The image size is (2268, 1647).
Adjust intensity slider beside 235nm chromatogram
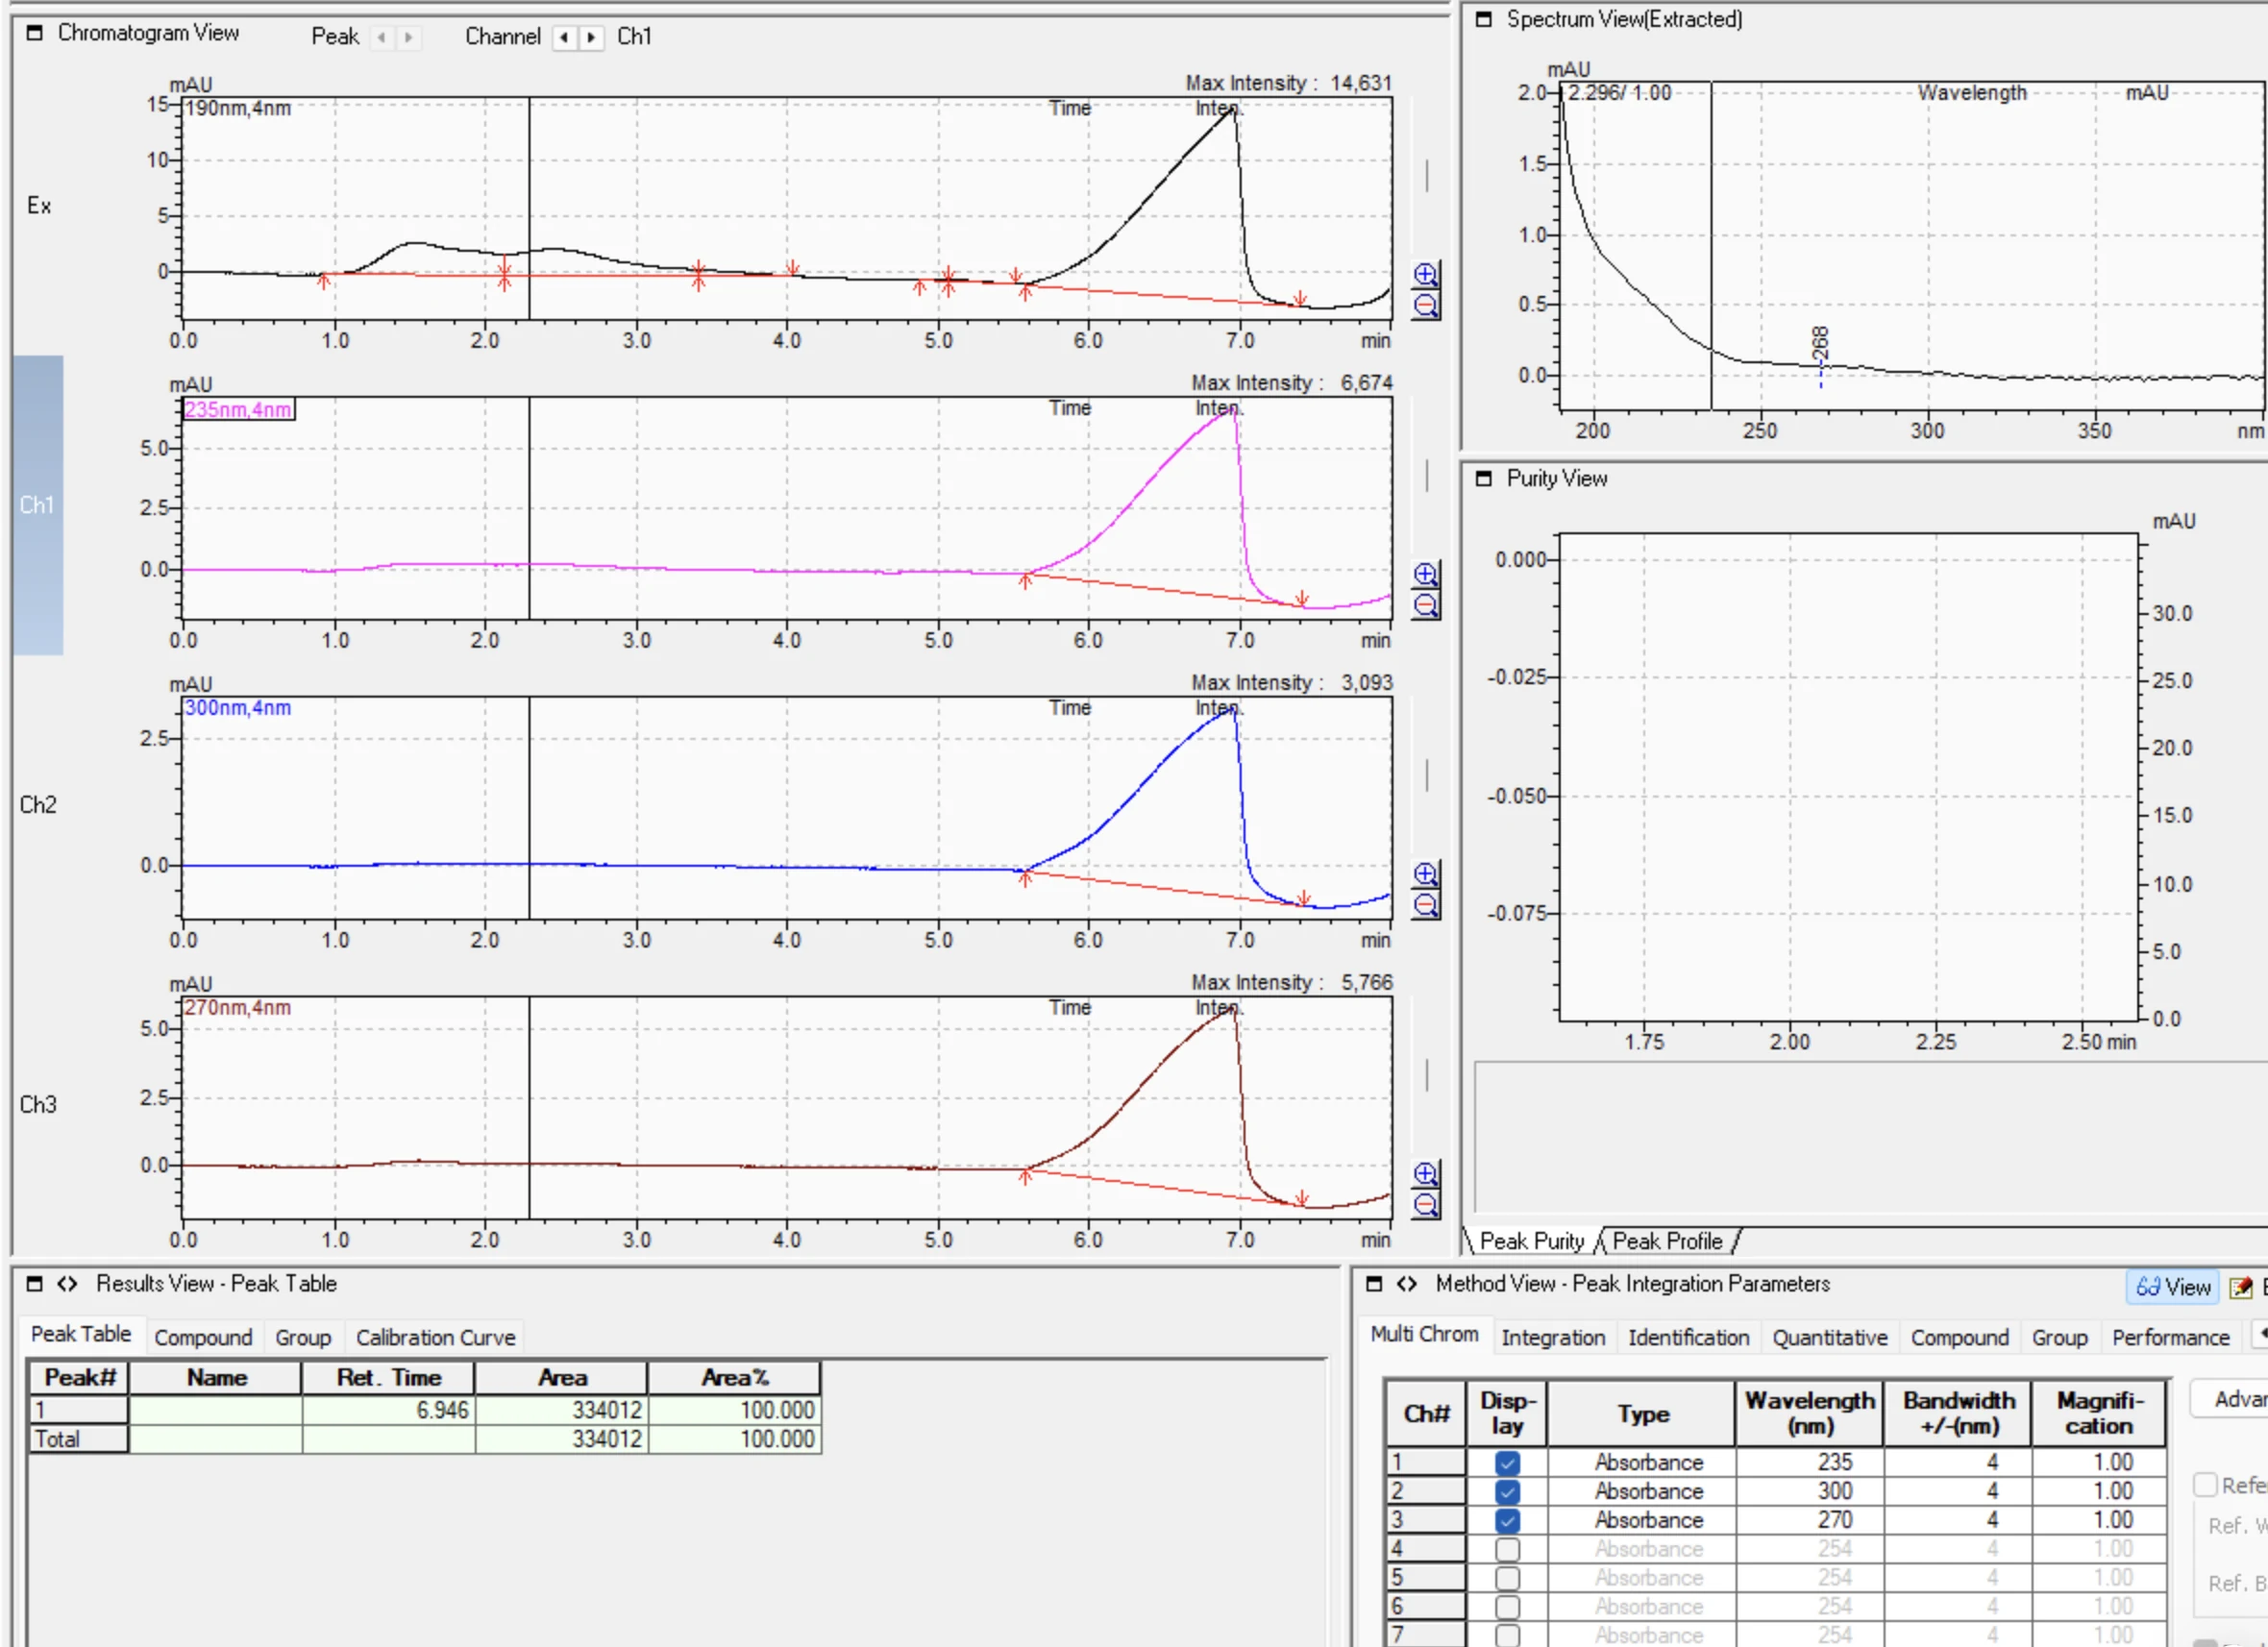[1427, 476]
